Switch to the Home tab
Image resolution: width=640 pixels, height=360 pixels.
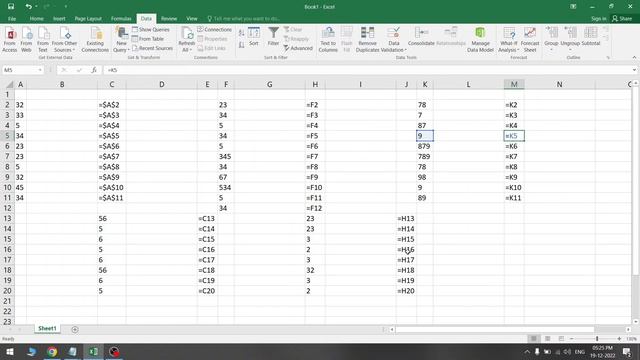tap(36, 18)
